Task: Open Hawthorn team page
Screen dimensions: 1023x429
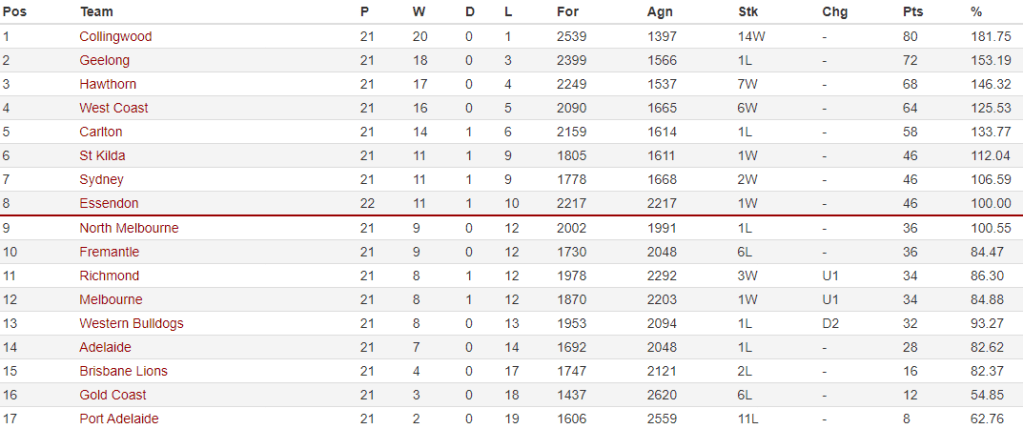Action: pyautogui.click(x=108, y=84)
